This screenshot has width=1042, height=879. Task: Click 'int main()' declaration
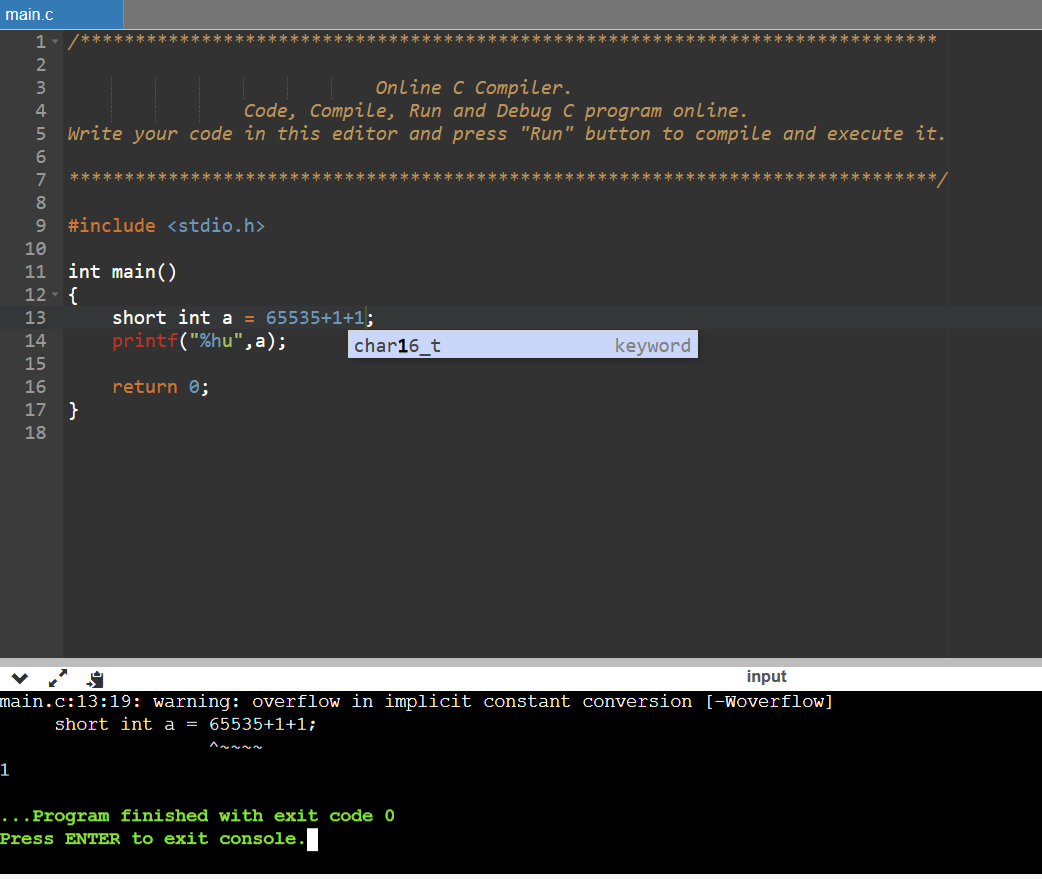122,272
